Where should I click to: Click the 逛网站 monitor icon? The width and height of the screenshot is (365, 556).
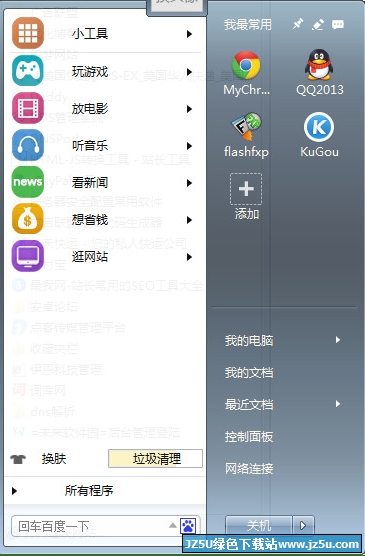28,256
